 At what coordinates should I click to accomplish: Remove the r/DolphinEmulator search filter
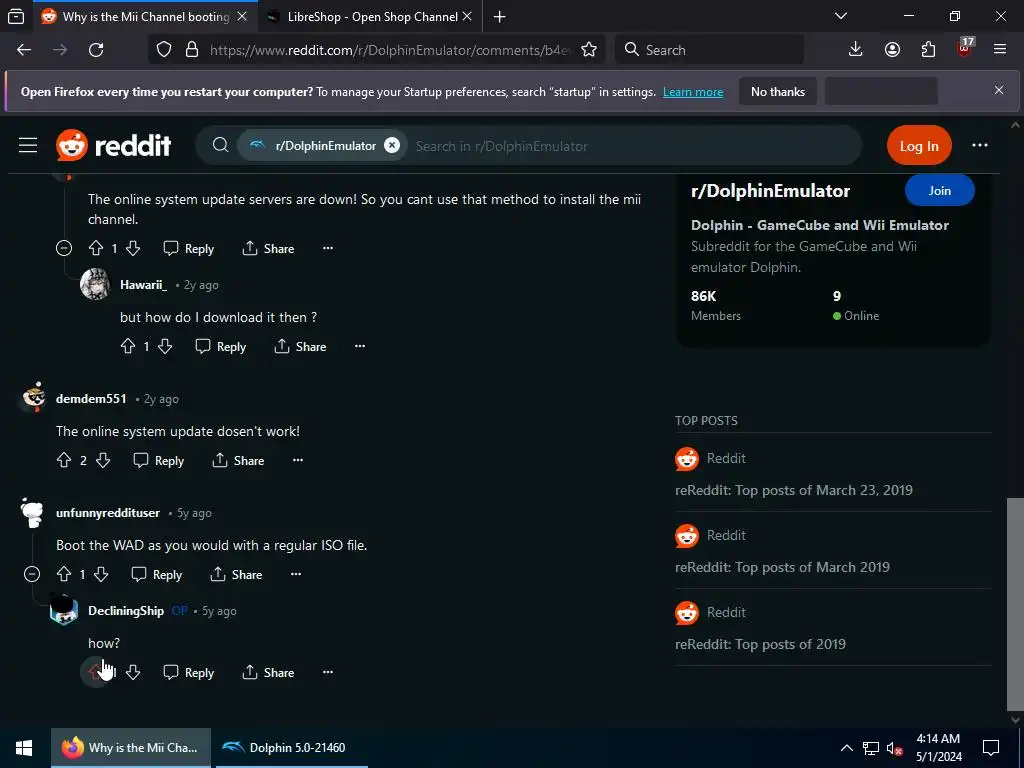pos(391,145)
